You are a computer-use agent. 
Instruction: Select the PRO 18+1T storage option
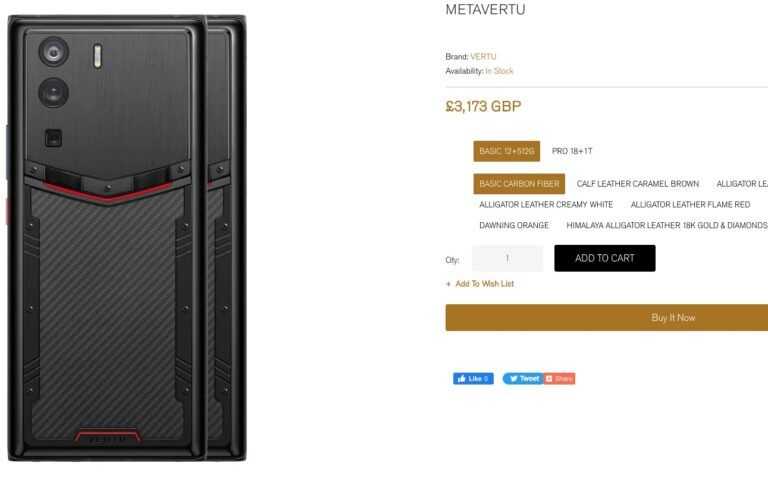[x=572, y=151]
